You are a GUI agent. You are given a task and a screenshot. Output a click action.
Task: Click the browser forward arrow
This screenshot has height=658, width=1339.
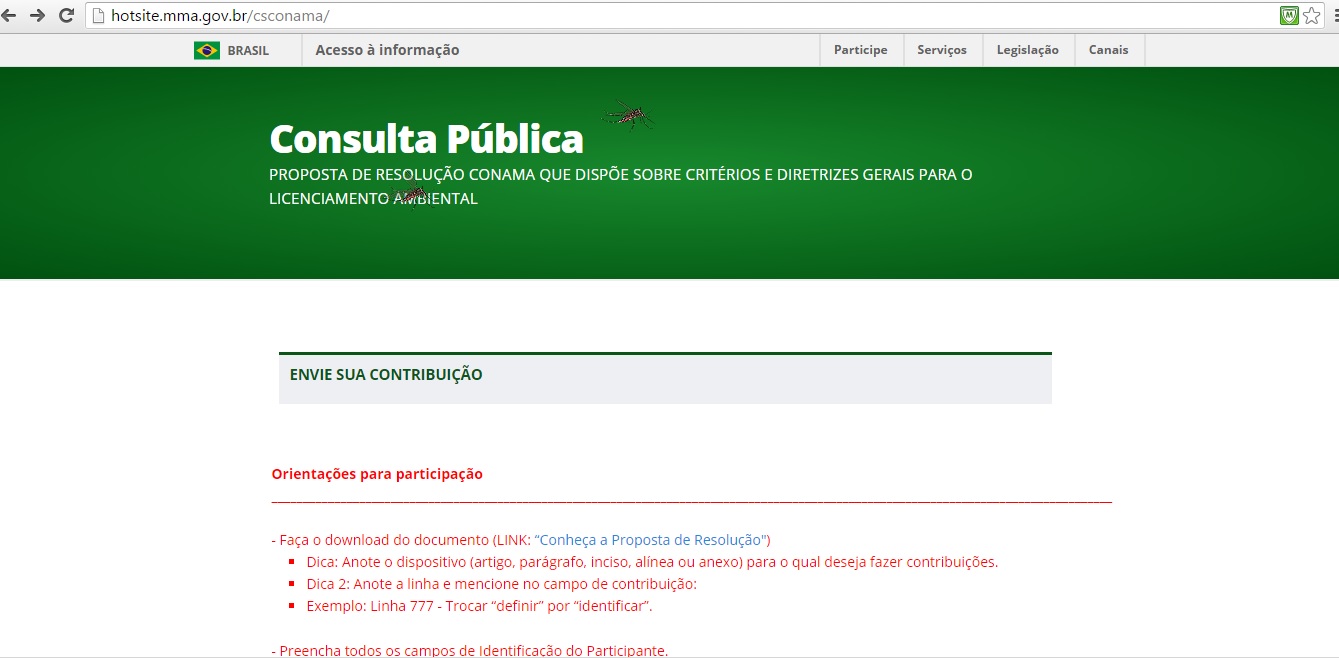38,15
